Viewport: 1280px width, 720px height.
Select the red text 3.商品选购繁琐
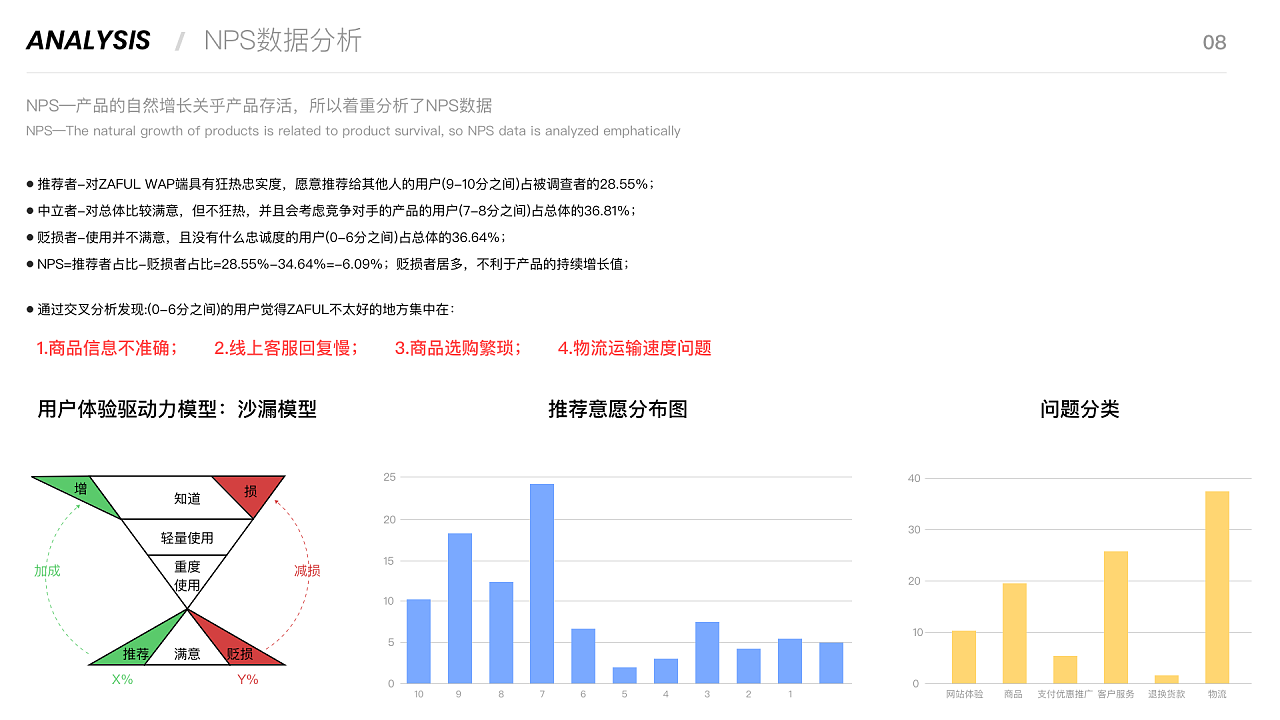[459, 348]
